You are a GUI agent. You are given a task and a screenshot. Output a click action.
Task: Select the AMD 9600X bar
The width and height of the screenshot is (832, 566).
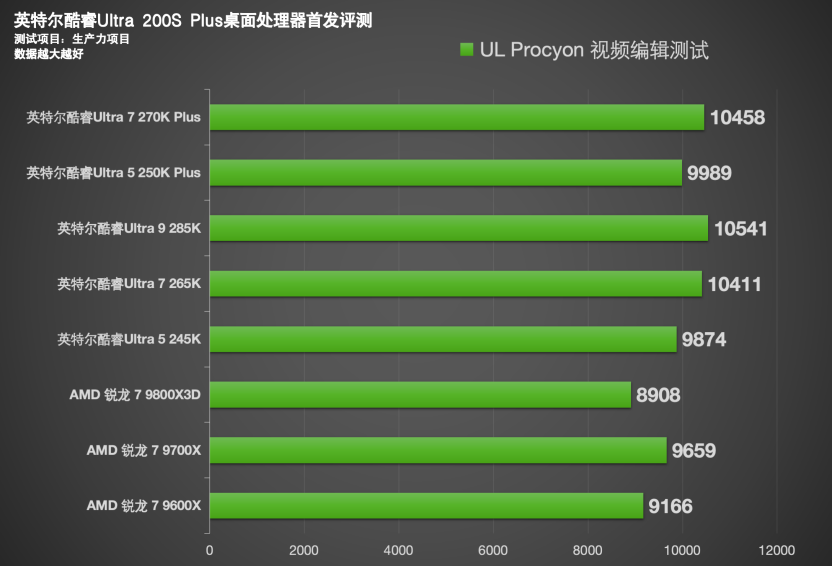coord(426,506)
